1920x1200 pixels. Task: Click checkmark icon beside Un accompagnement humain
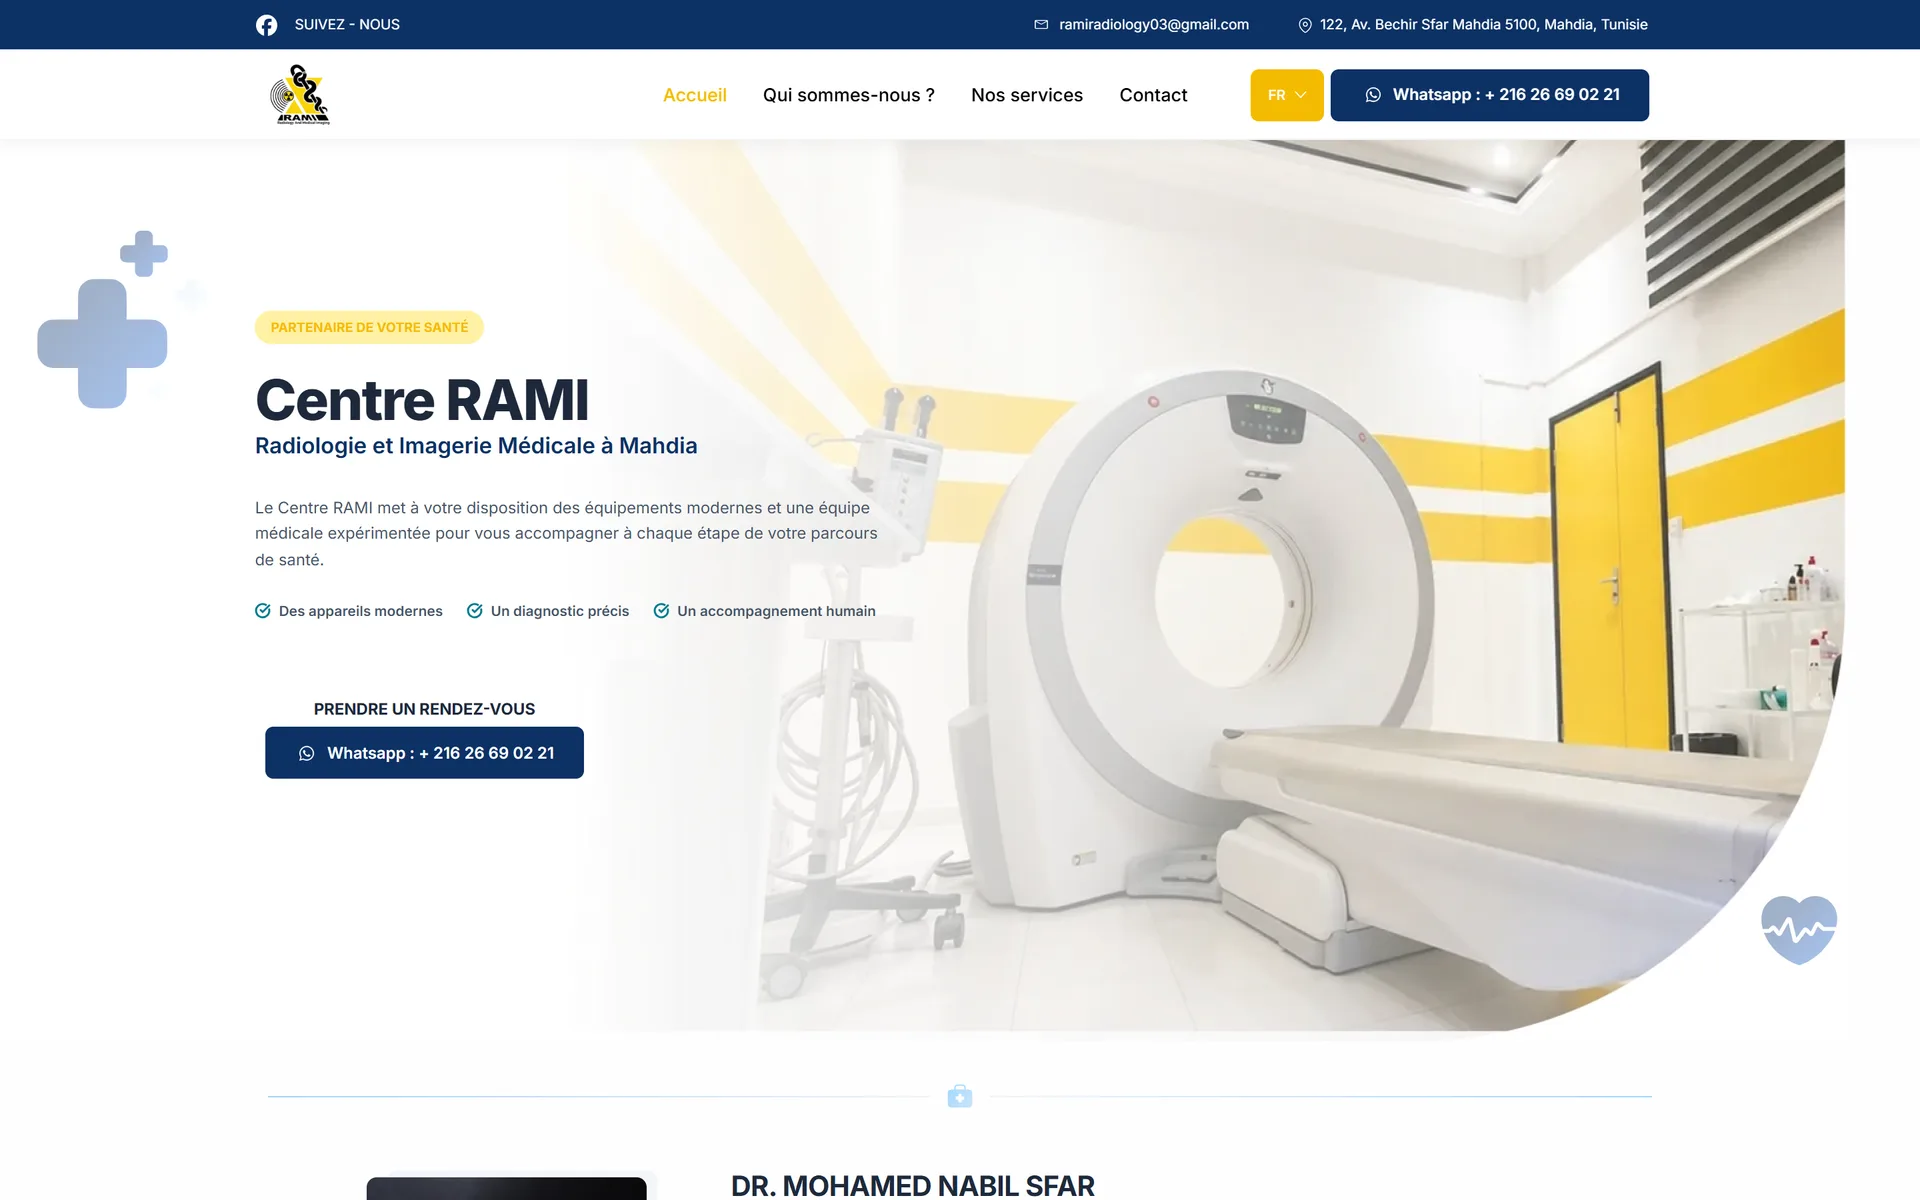pos(661,611)
